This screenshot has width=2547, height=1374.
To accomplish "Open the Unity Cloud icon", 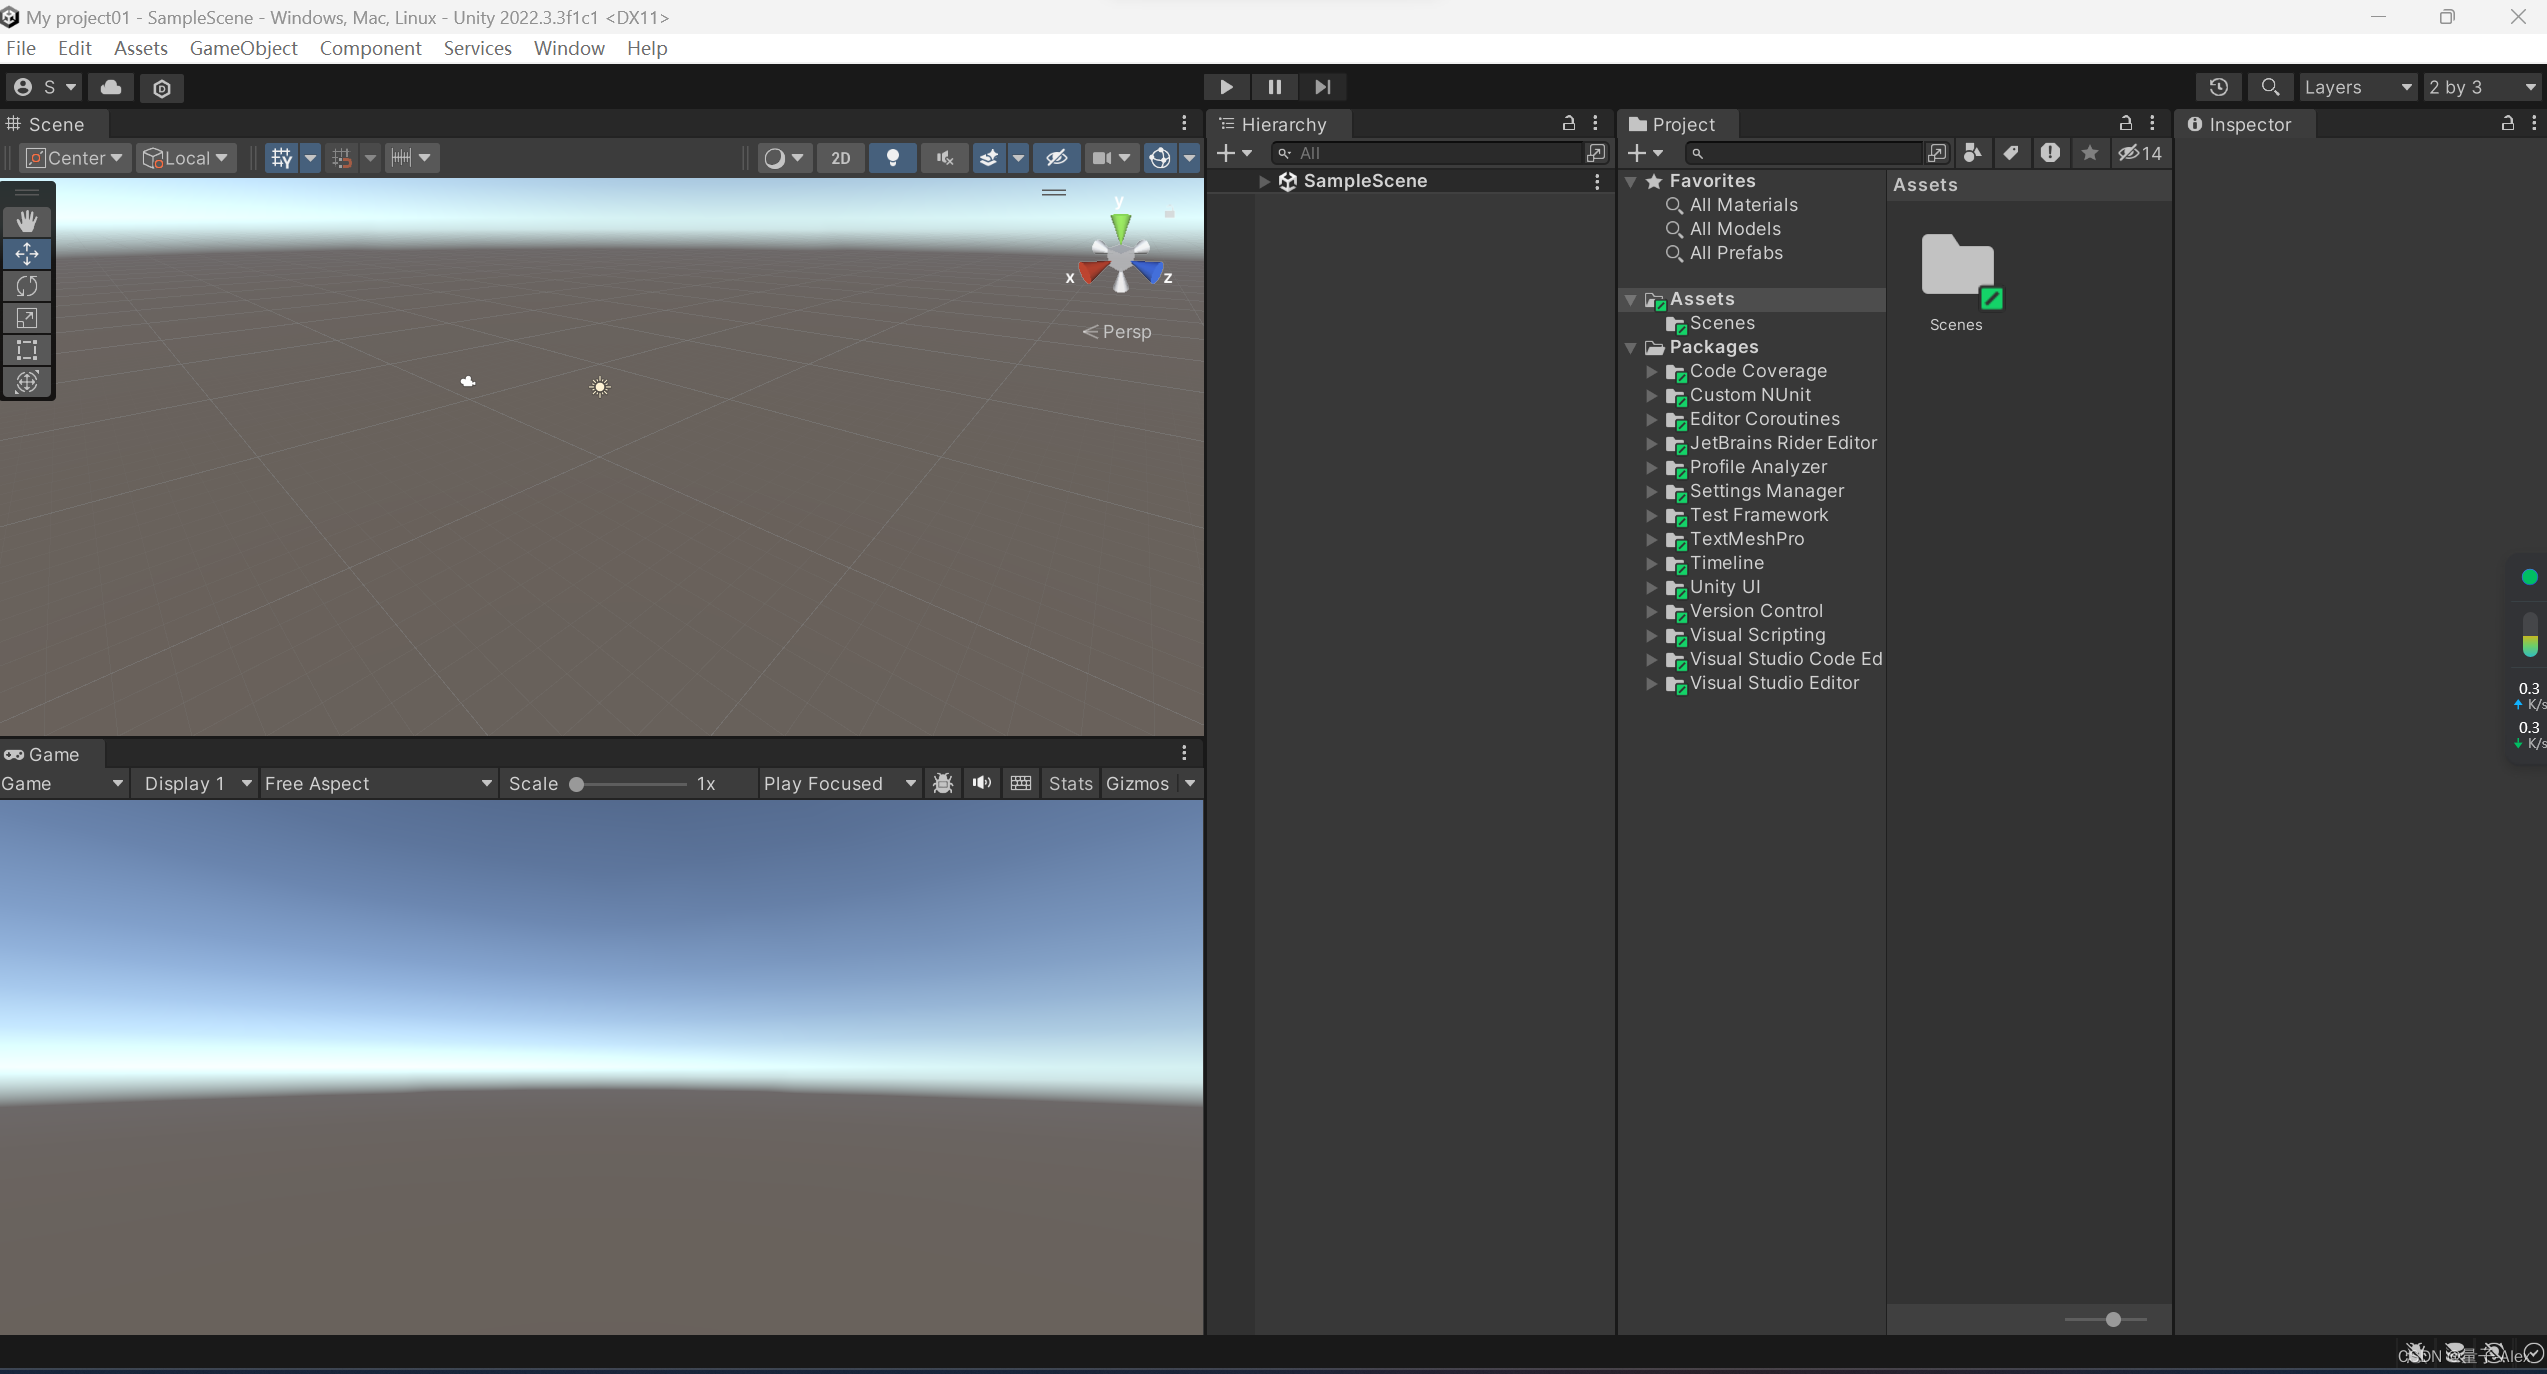I will tap(111, 87).
